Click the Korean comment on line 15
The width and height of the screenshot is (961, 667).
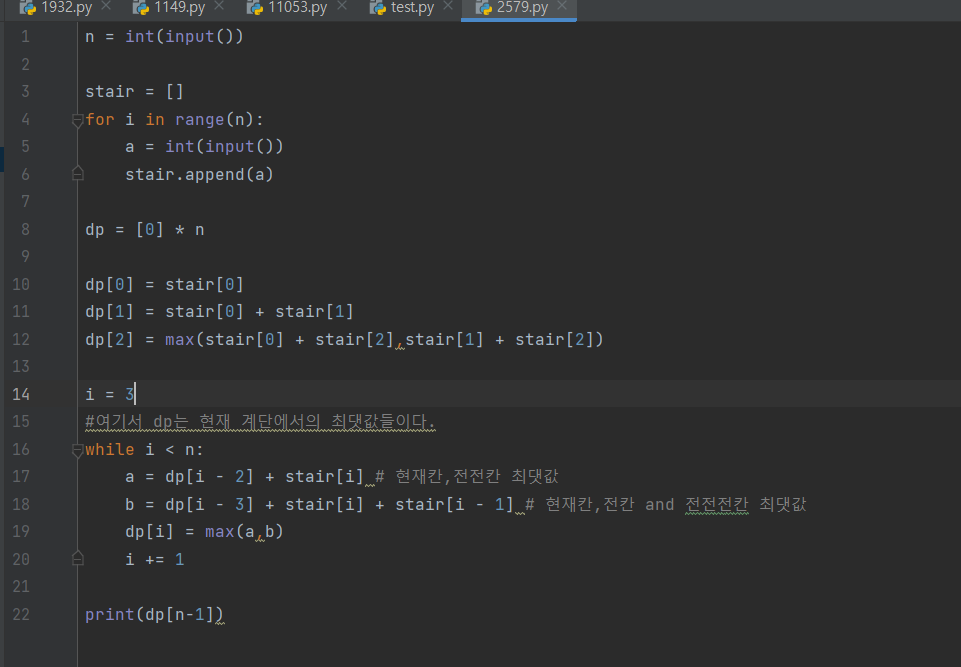click(x=260, y=422)
